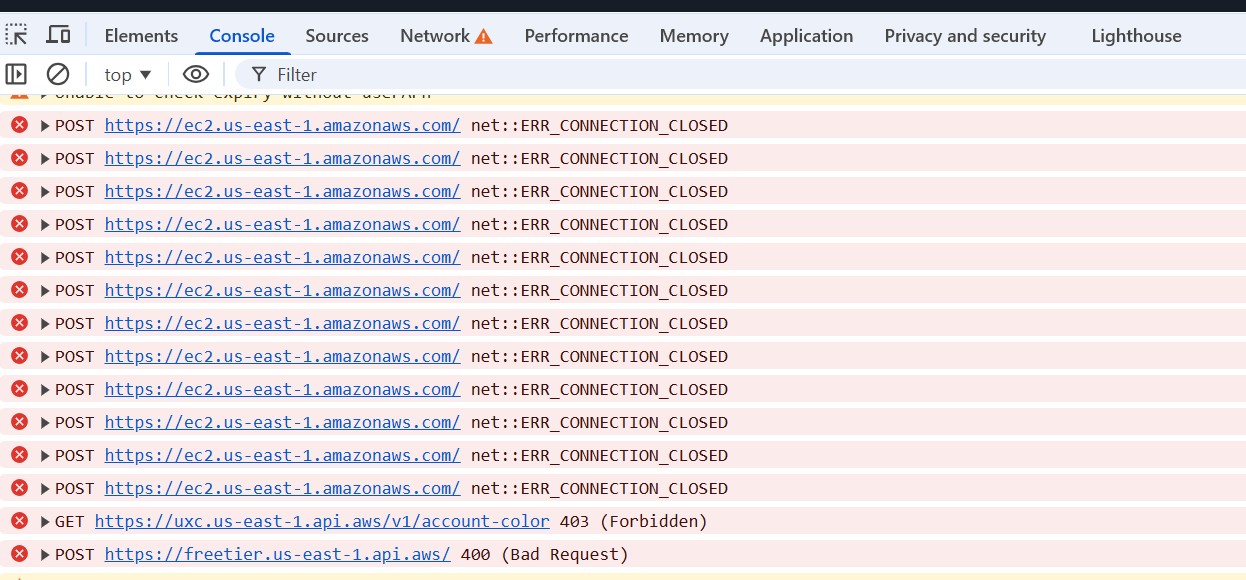
Task: Open the Lighthouse tab
Action: 1136,35
